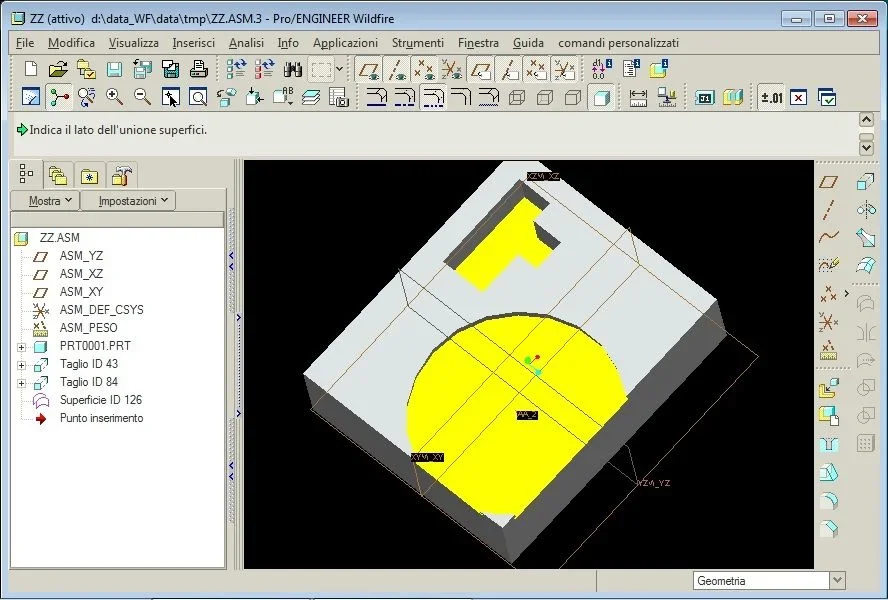888x600 pixels.
Task: Open the Geometria selection filter dropdown
Action: click(x=838, y=581)
